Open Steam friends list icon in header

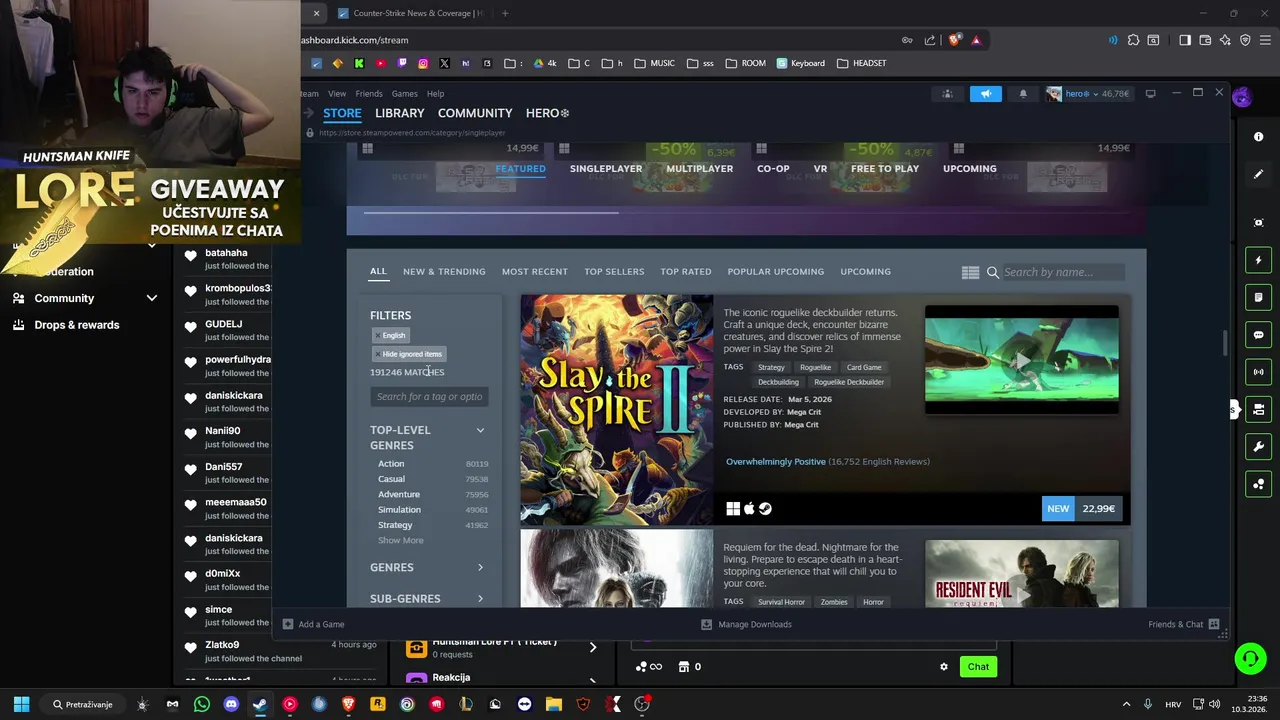947,94
